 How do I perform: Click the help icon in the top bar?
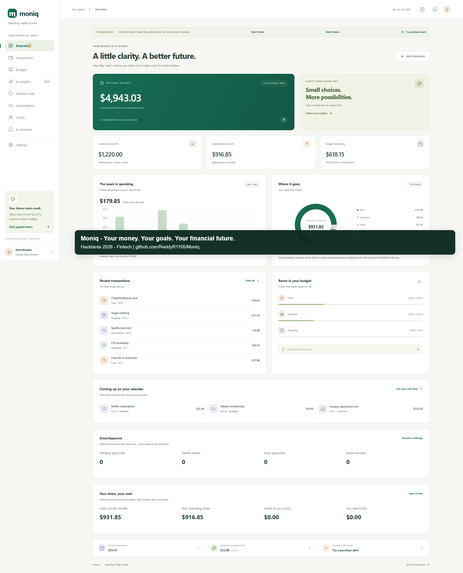(x=422, y=10)
